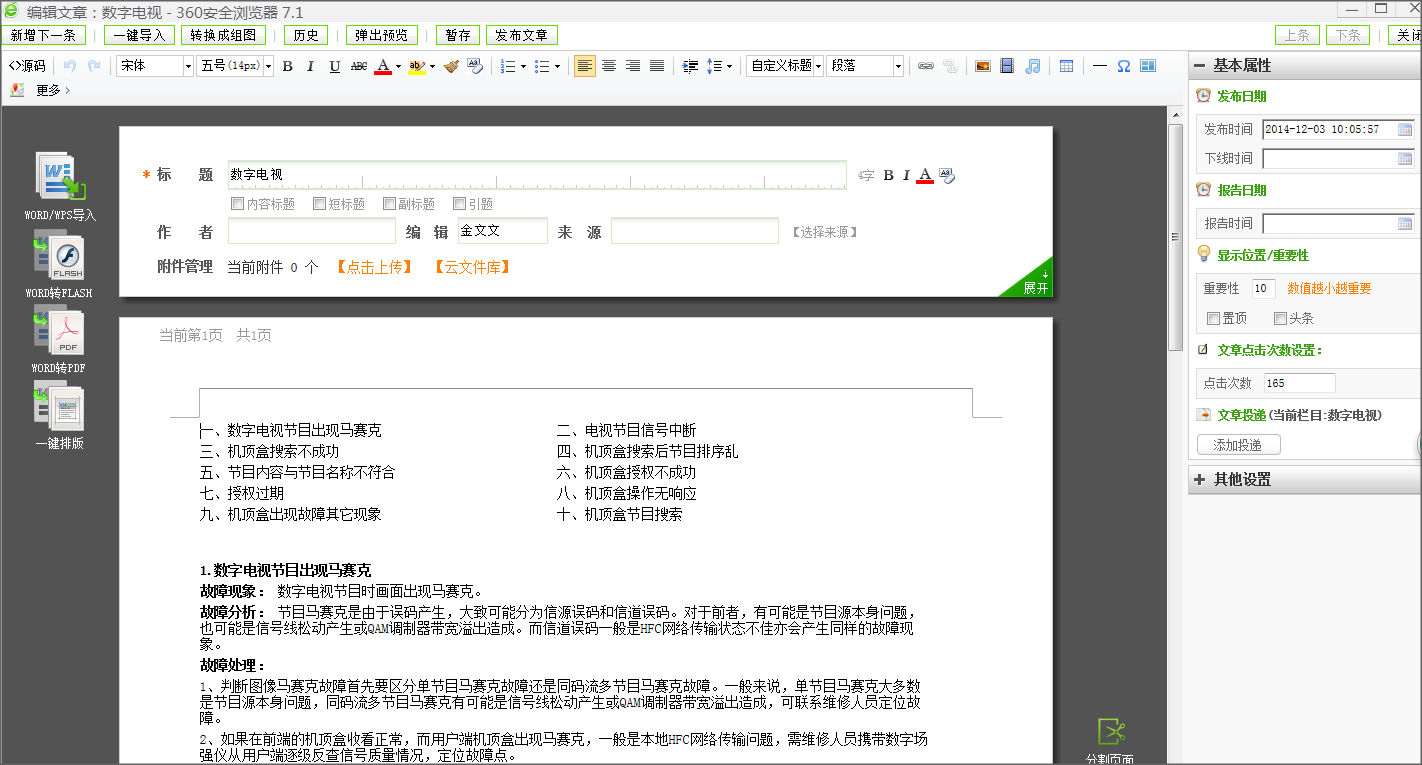Viewport: 1422px width, 765px height.
Task: Open the 段落 paragraph format dropdown
Action: point(865,66)
